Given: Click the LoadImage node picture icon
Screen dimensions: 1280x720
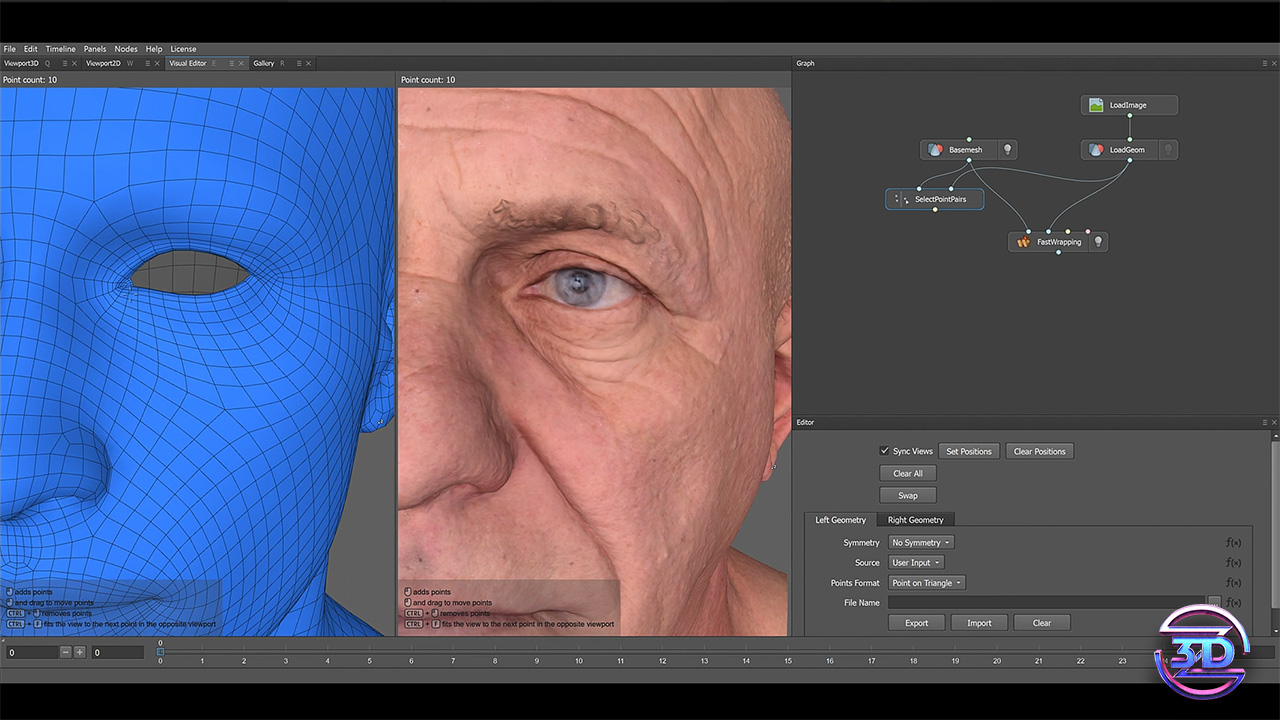Looking at the screenshot, I should coord(1096,105).
